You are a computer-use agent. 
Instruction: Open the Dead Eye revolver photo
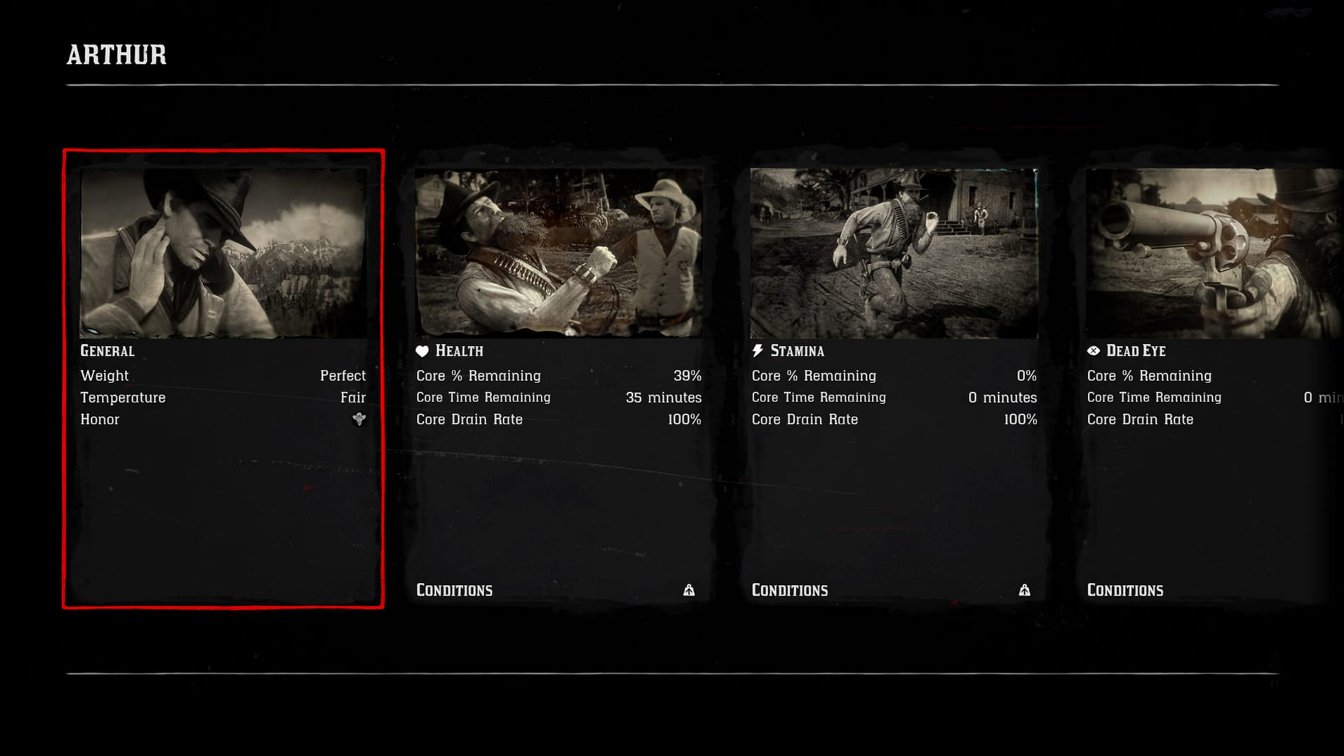pyautogui.click(x=1215, y=253)
